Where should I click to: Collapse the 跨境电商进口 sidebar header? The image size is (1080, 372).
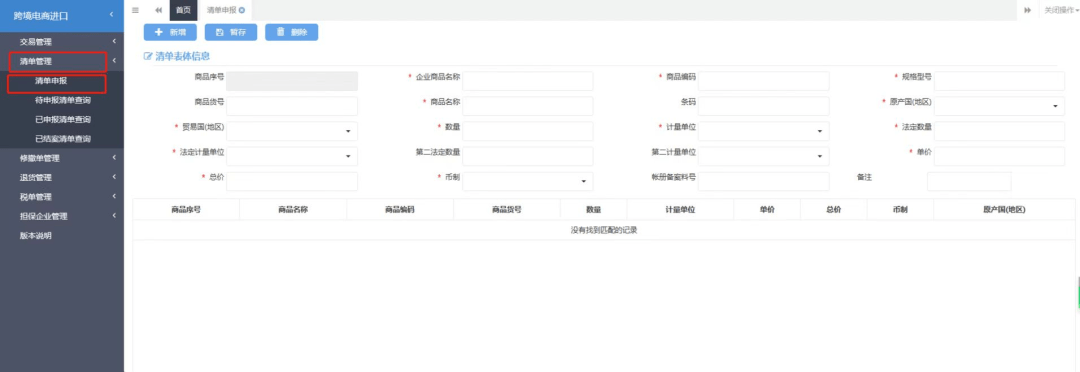pyautogui.click(x=62, y=15)
